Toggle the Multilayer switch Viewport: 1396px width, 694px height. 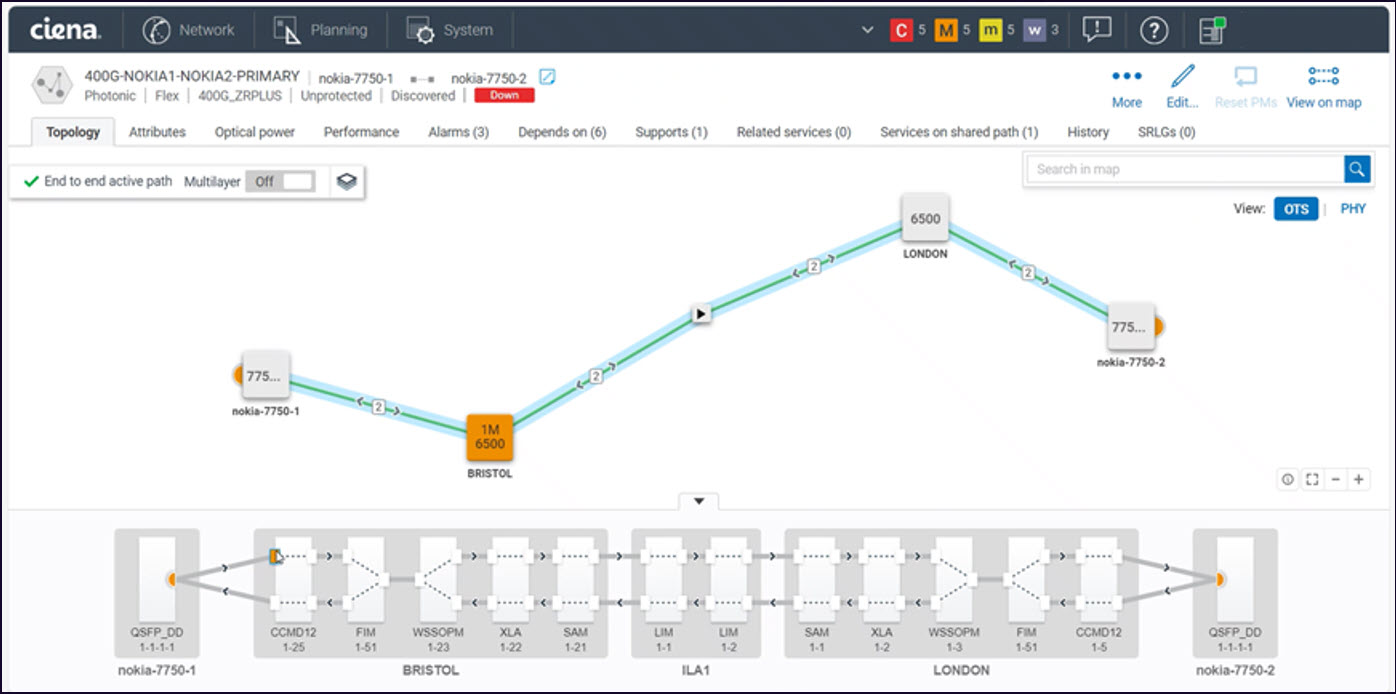[280, 182]
